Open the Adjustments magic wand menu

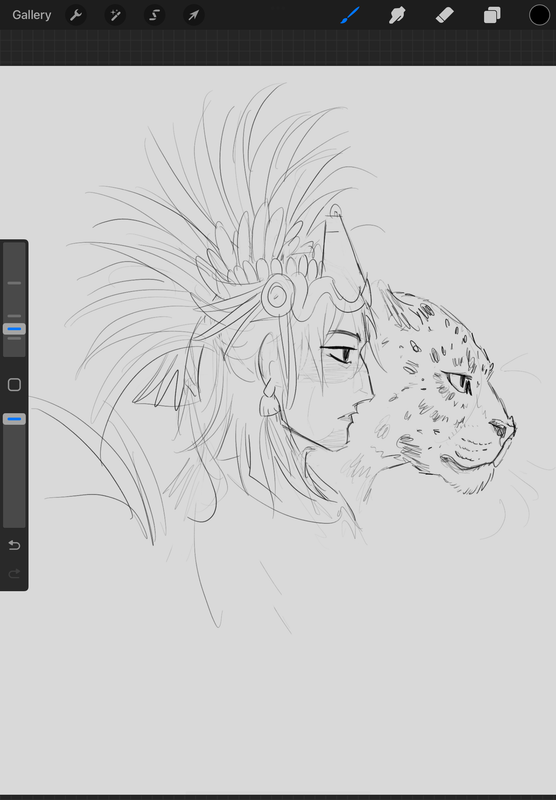[115, 15]
